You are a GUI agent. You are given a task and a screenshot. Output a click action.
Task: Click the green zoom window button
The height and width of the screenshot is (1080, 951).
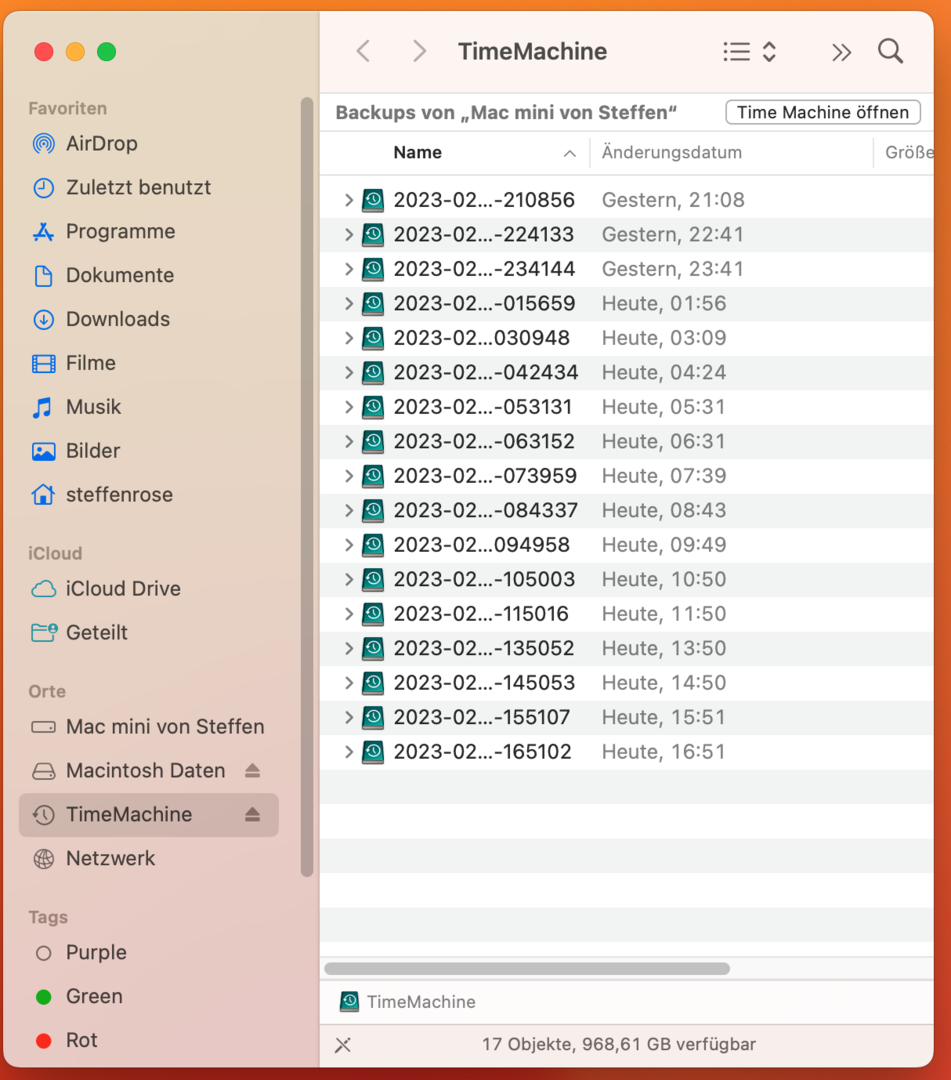click(x=107, y=52)
